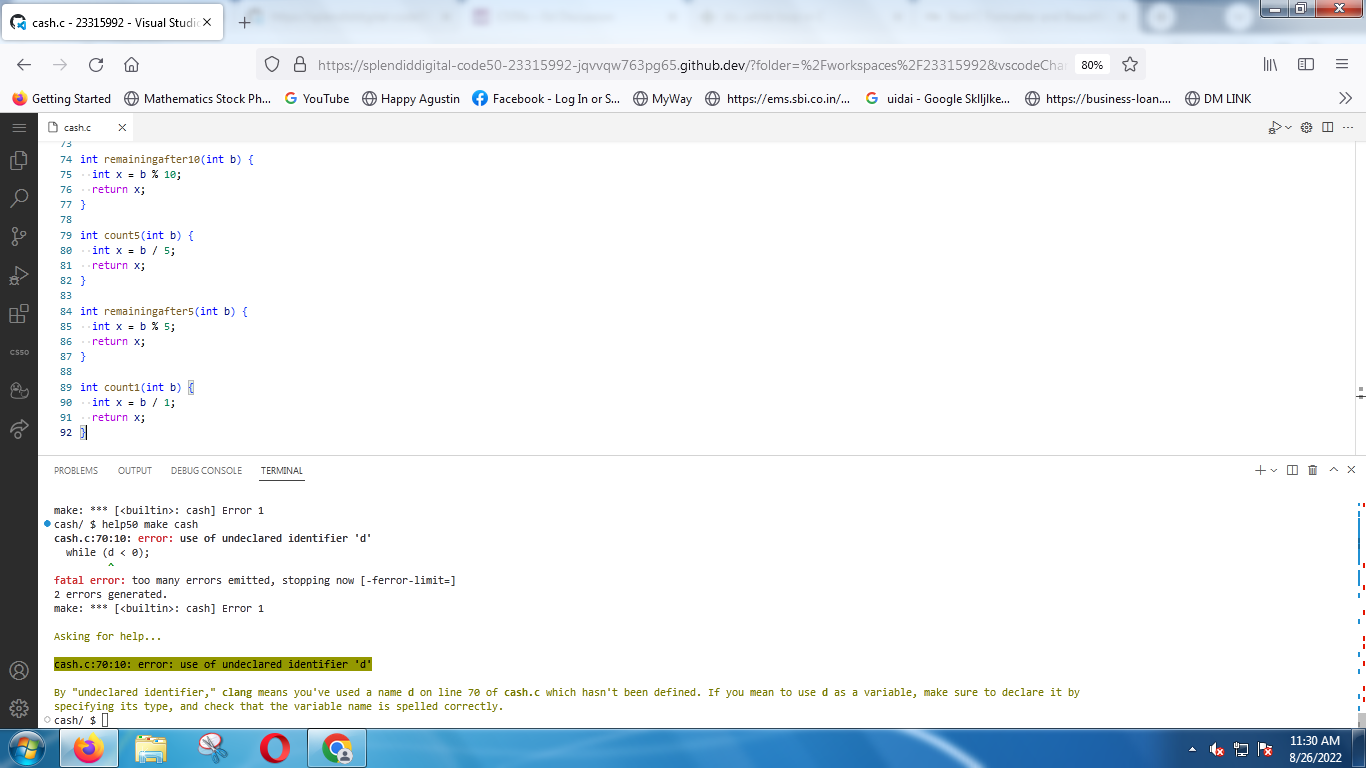This screenshot has width=1366, height=768.
Task: Open the VS Code hamburger menu
Action: (x=18, y=128)
